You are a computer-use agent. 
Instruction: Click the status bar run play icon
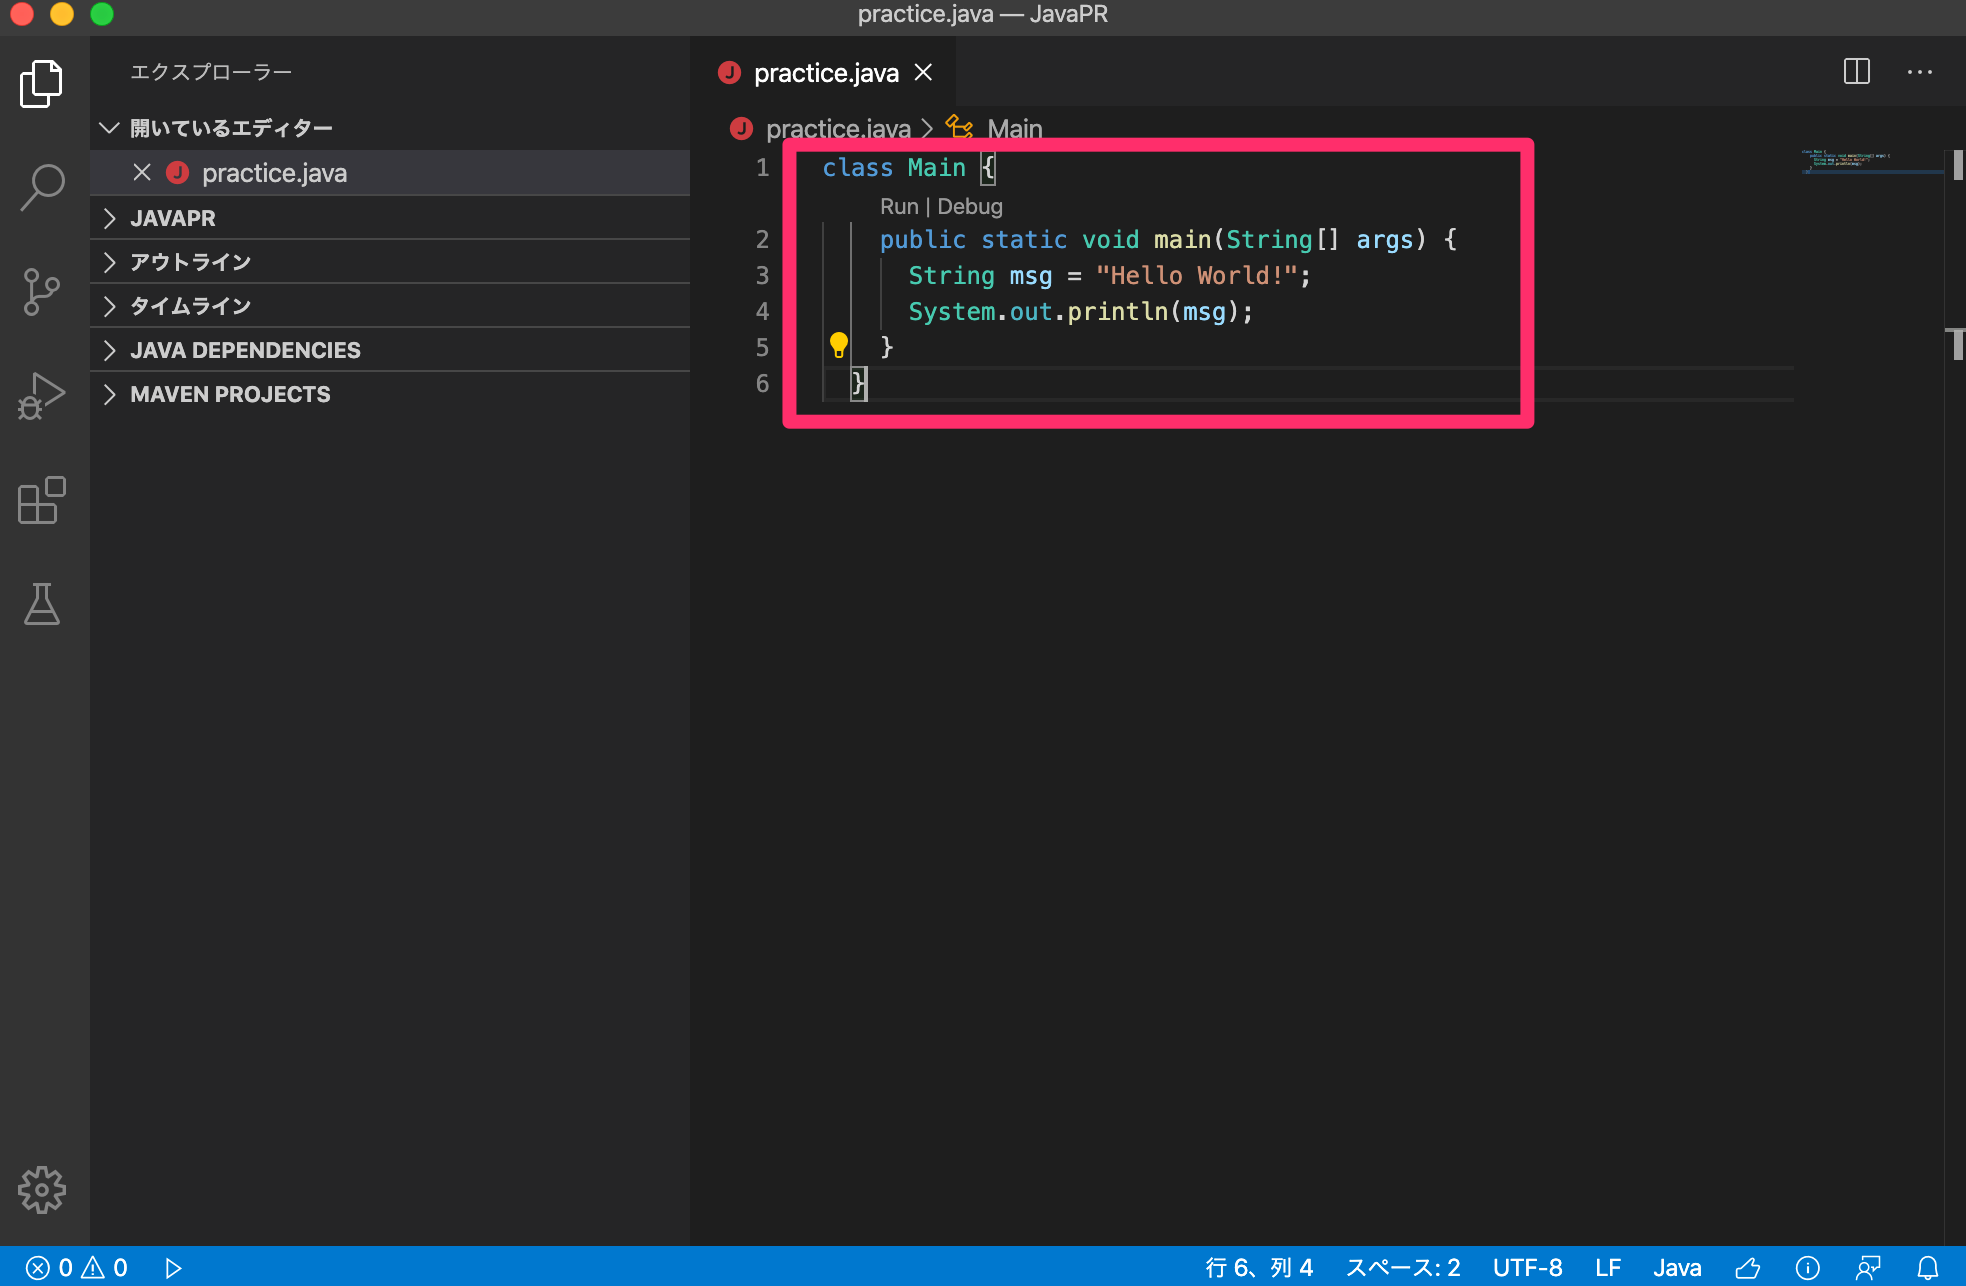click(x=173, y=1268)
